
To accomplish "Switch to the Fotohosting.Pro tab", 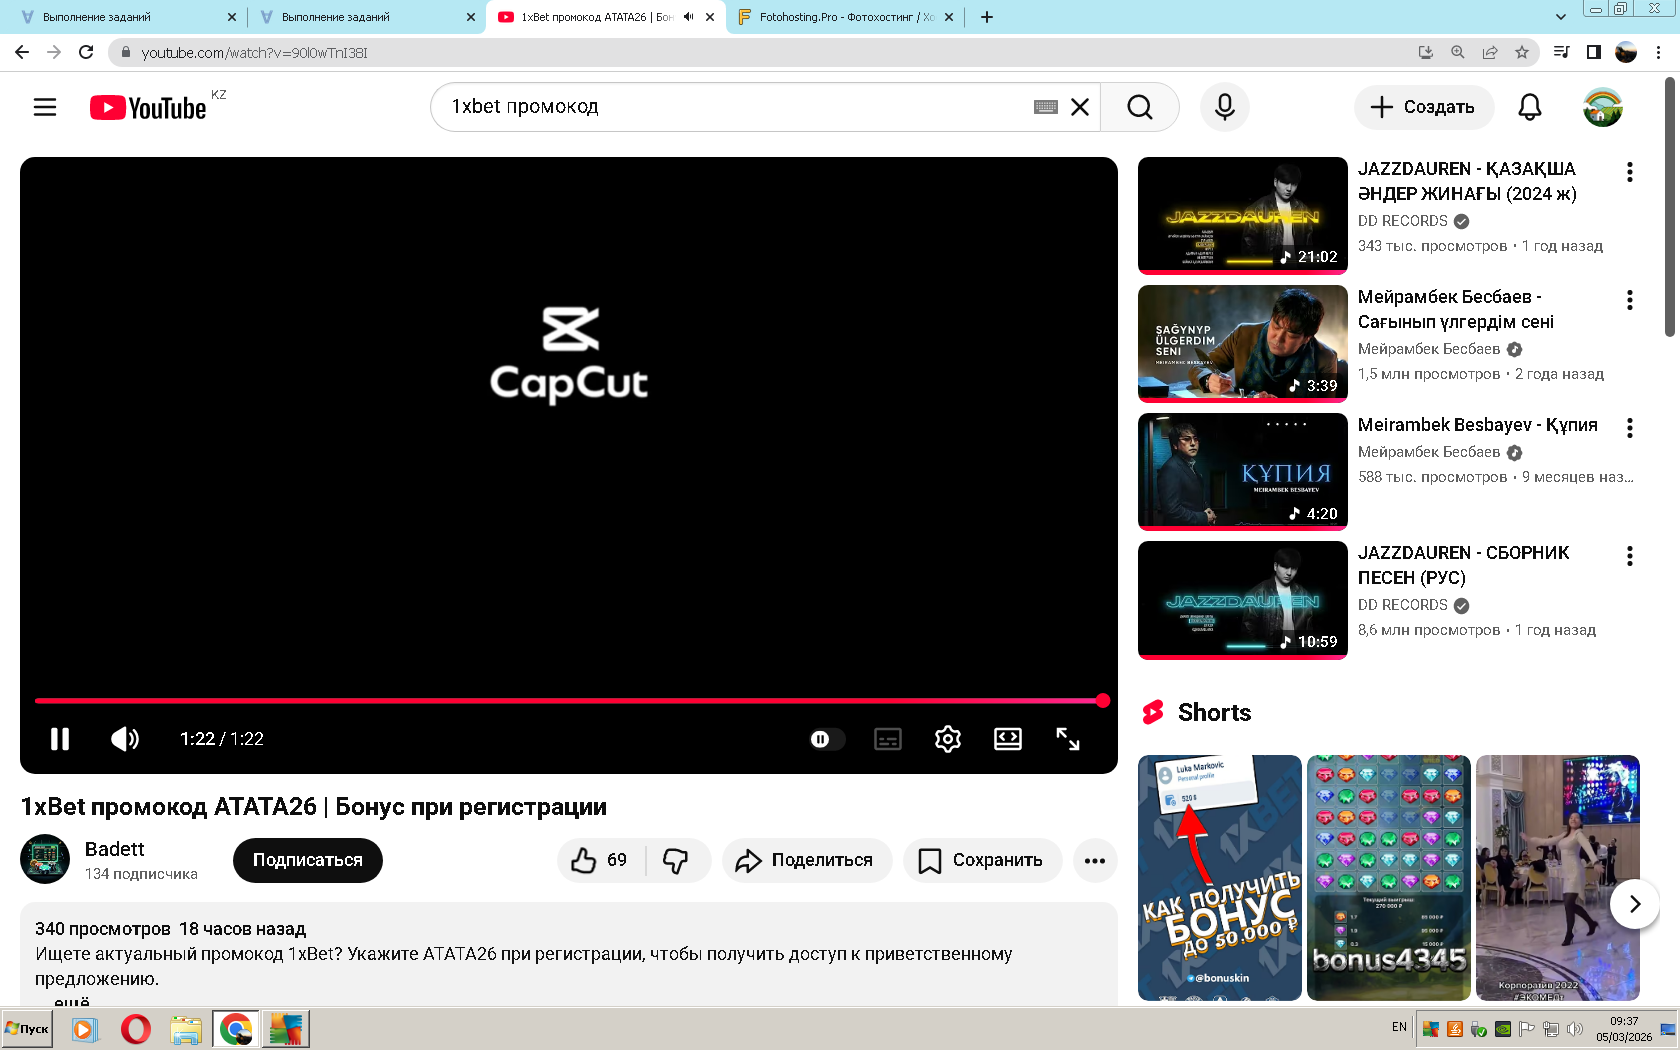I will tap(845, 17).
